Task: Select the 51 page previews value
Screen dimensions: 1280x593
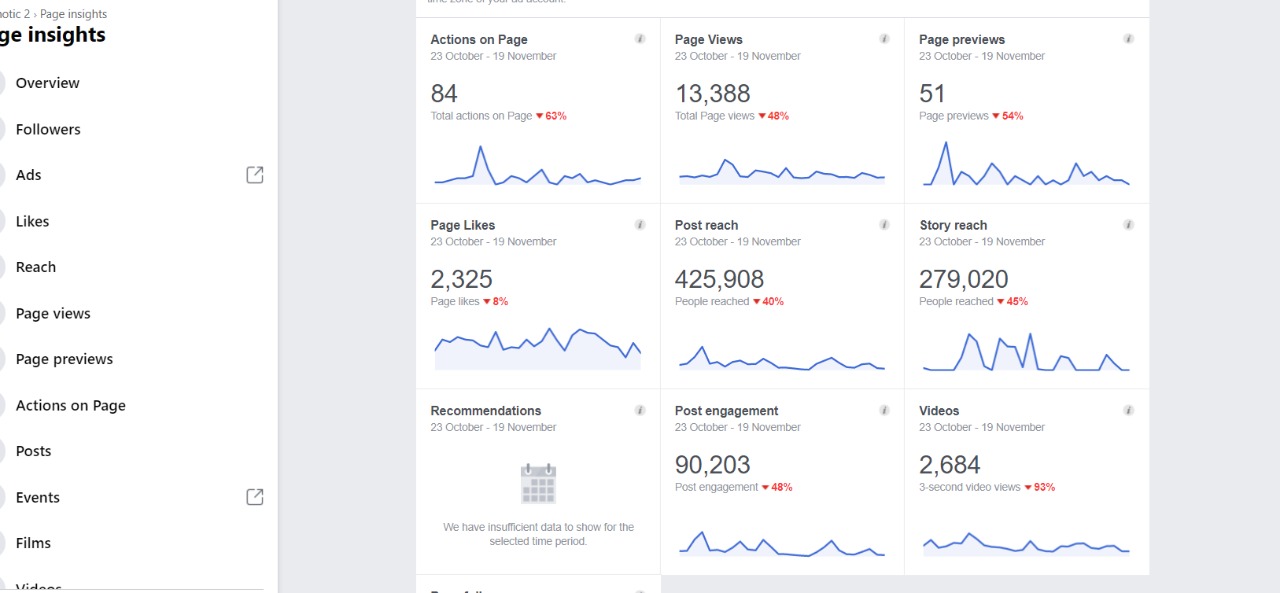Action: (932, 93)
